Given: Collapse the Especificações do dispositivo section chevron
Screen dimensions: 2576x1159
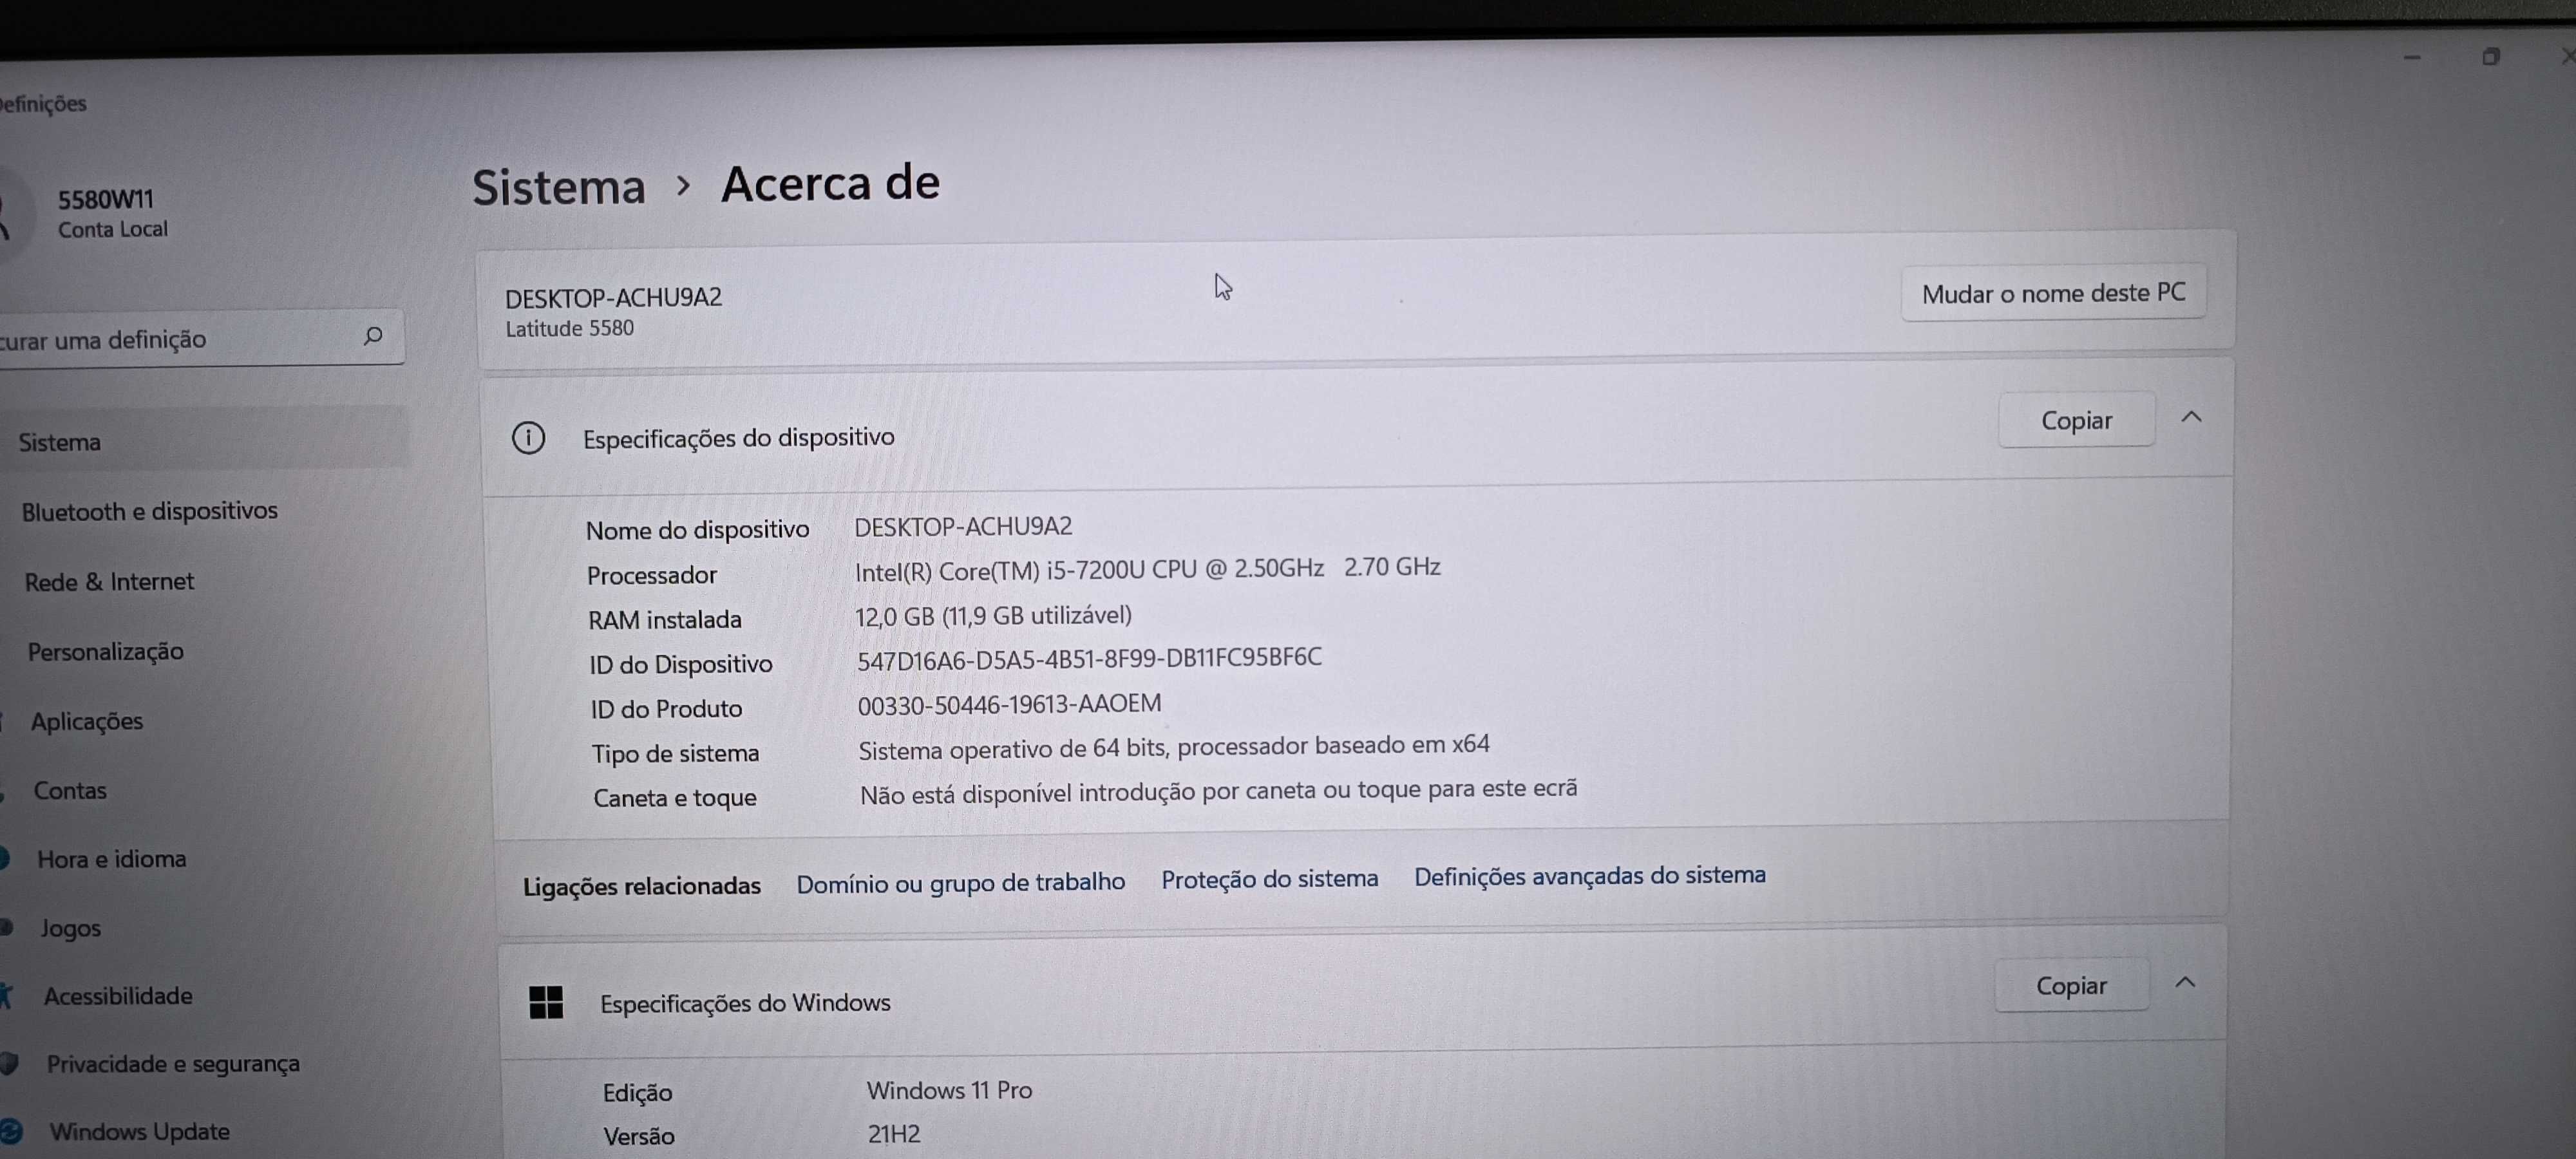Looking at the screenshot, I should coord(2191,417).
